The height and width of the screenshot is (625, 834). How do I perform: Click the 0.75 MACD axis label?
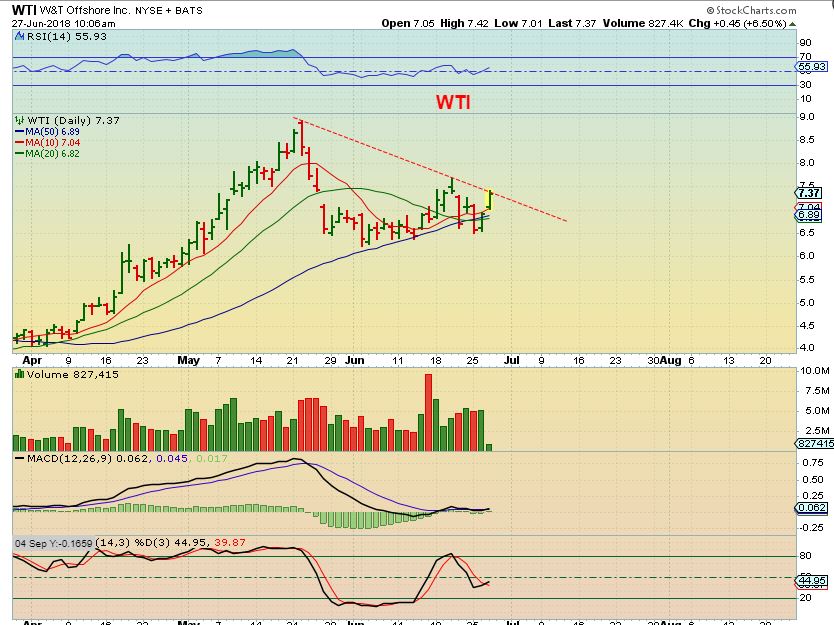coord(813,463)
